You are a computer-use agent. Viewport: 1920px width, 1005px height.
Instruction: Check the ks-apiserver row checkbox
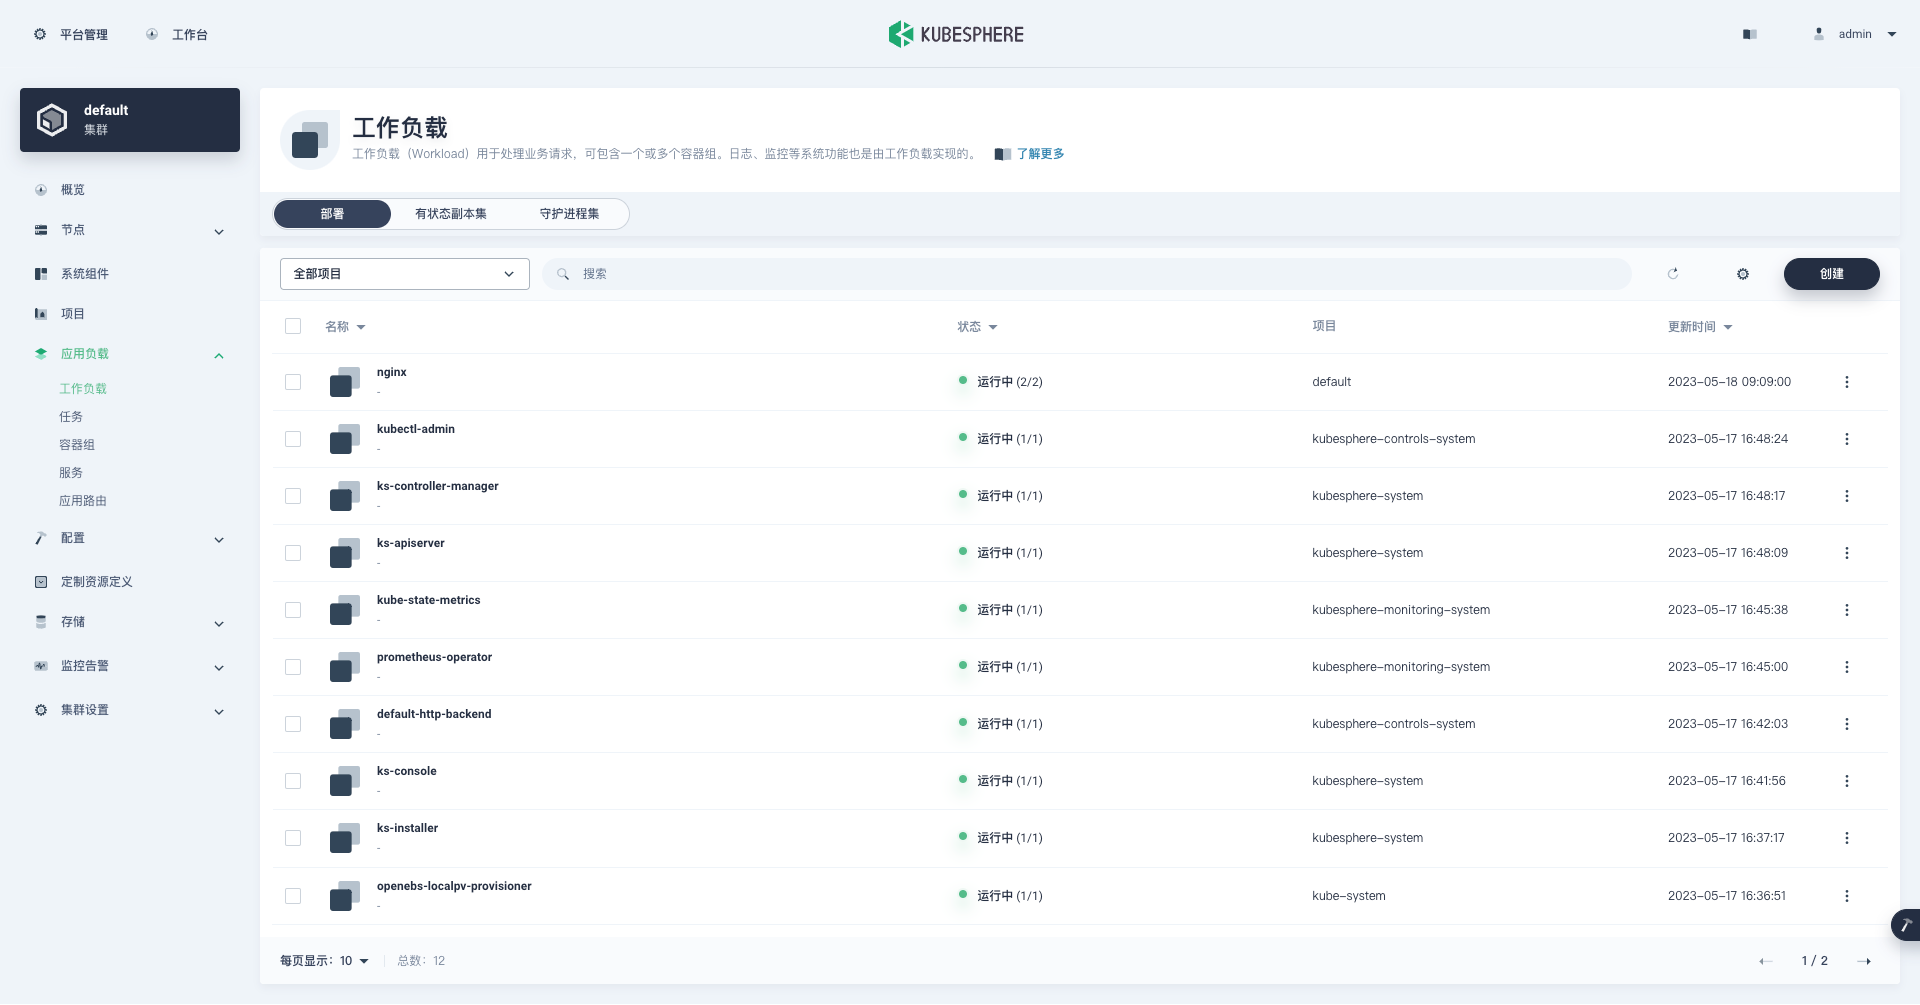point(293,553)
